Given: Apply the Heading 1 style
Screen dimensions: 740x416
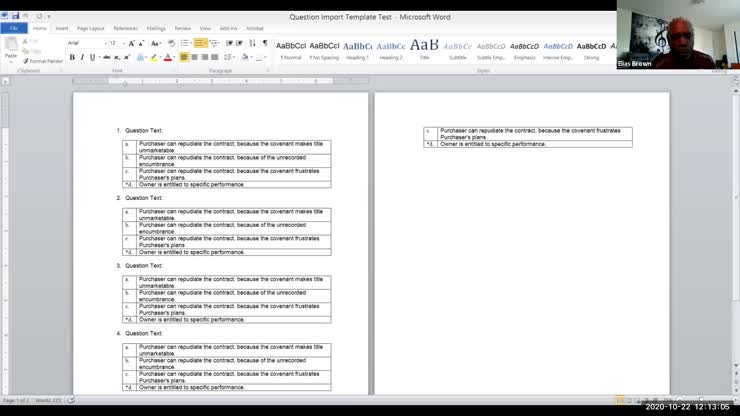Looking at the screenshot, I should [x=357, y=51].
